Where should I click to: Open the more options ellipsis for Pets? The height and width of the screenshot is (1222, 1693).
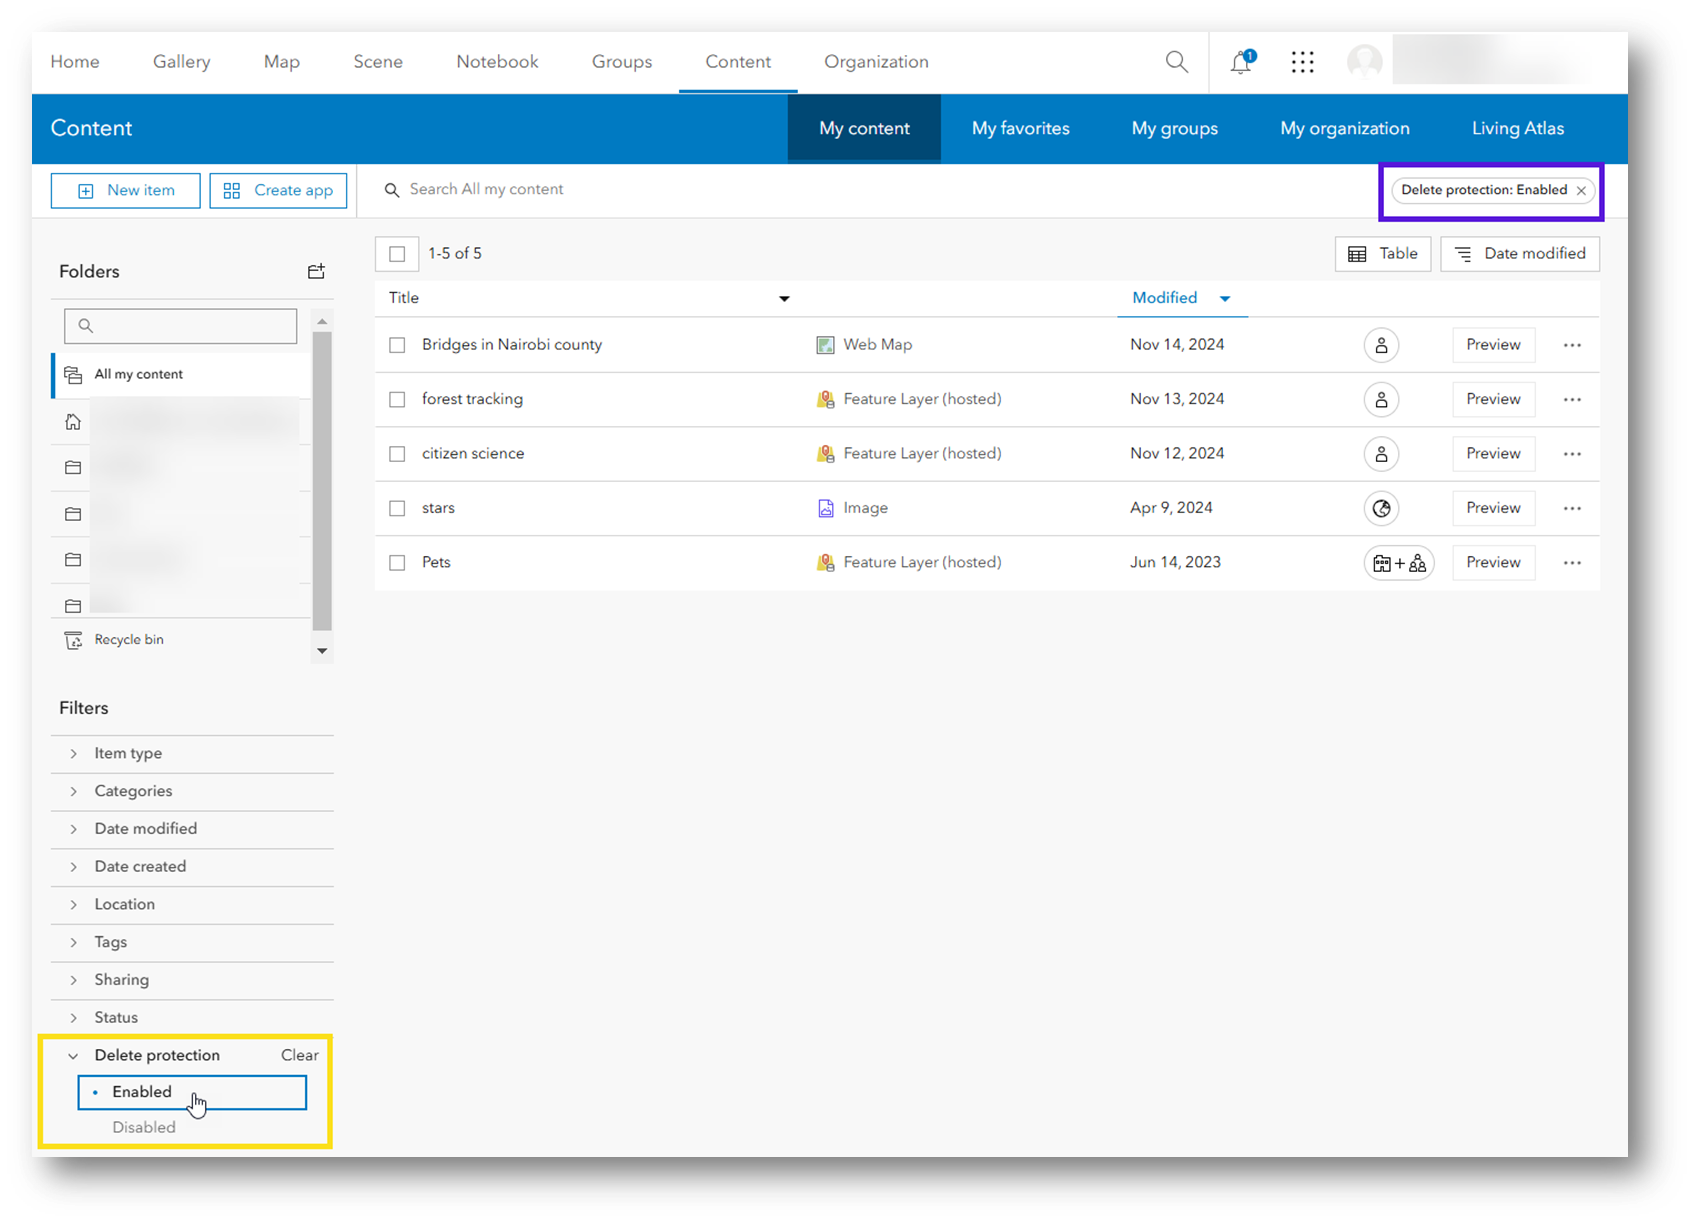pyautogui.click(x=1572, y=562)
